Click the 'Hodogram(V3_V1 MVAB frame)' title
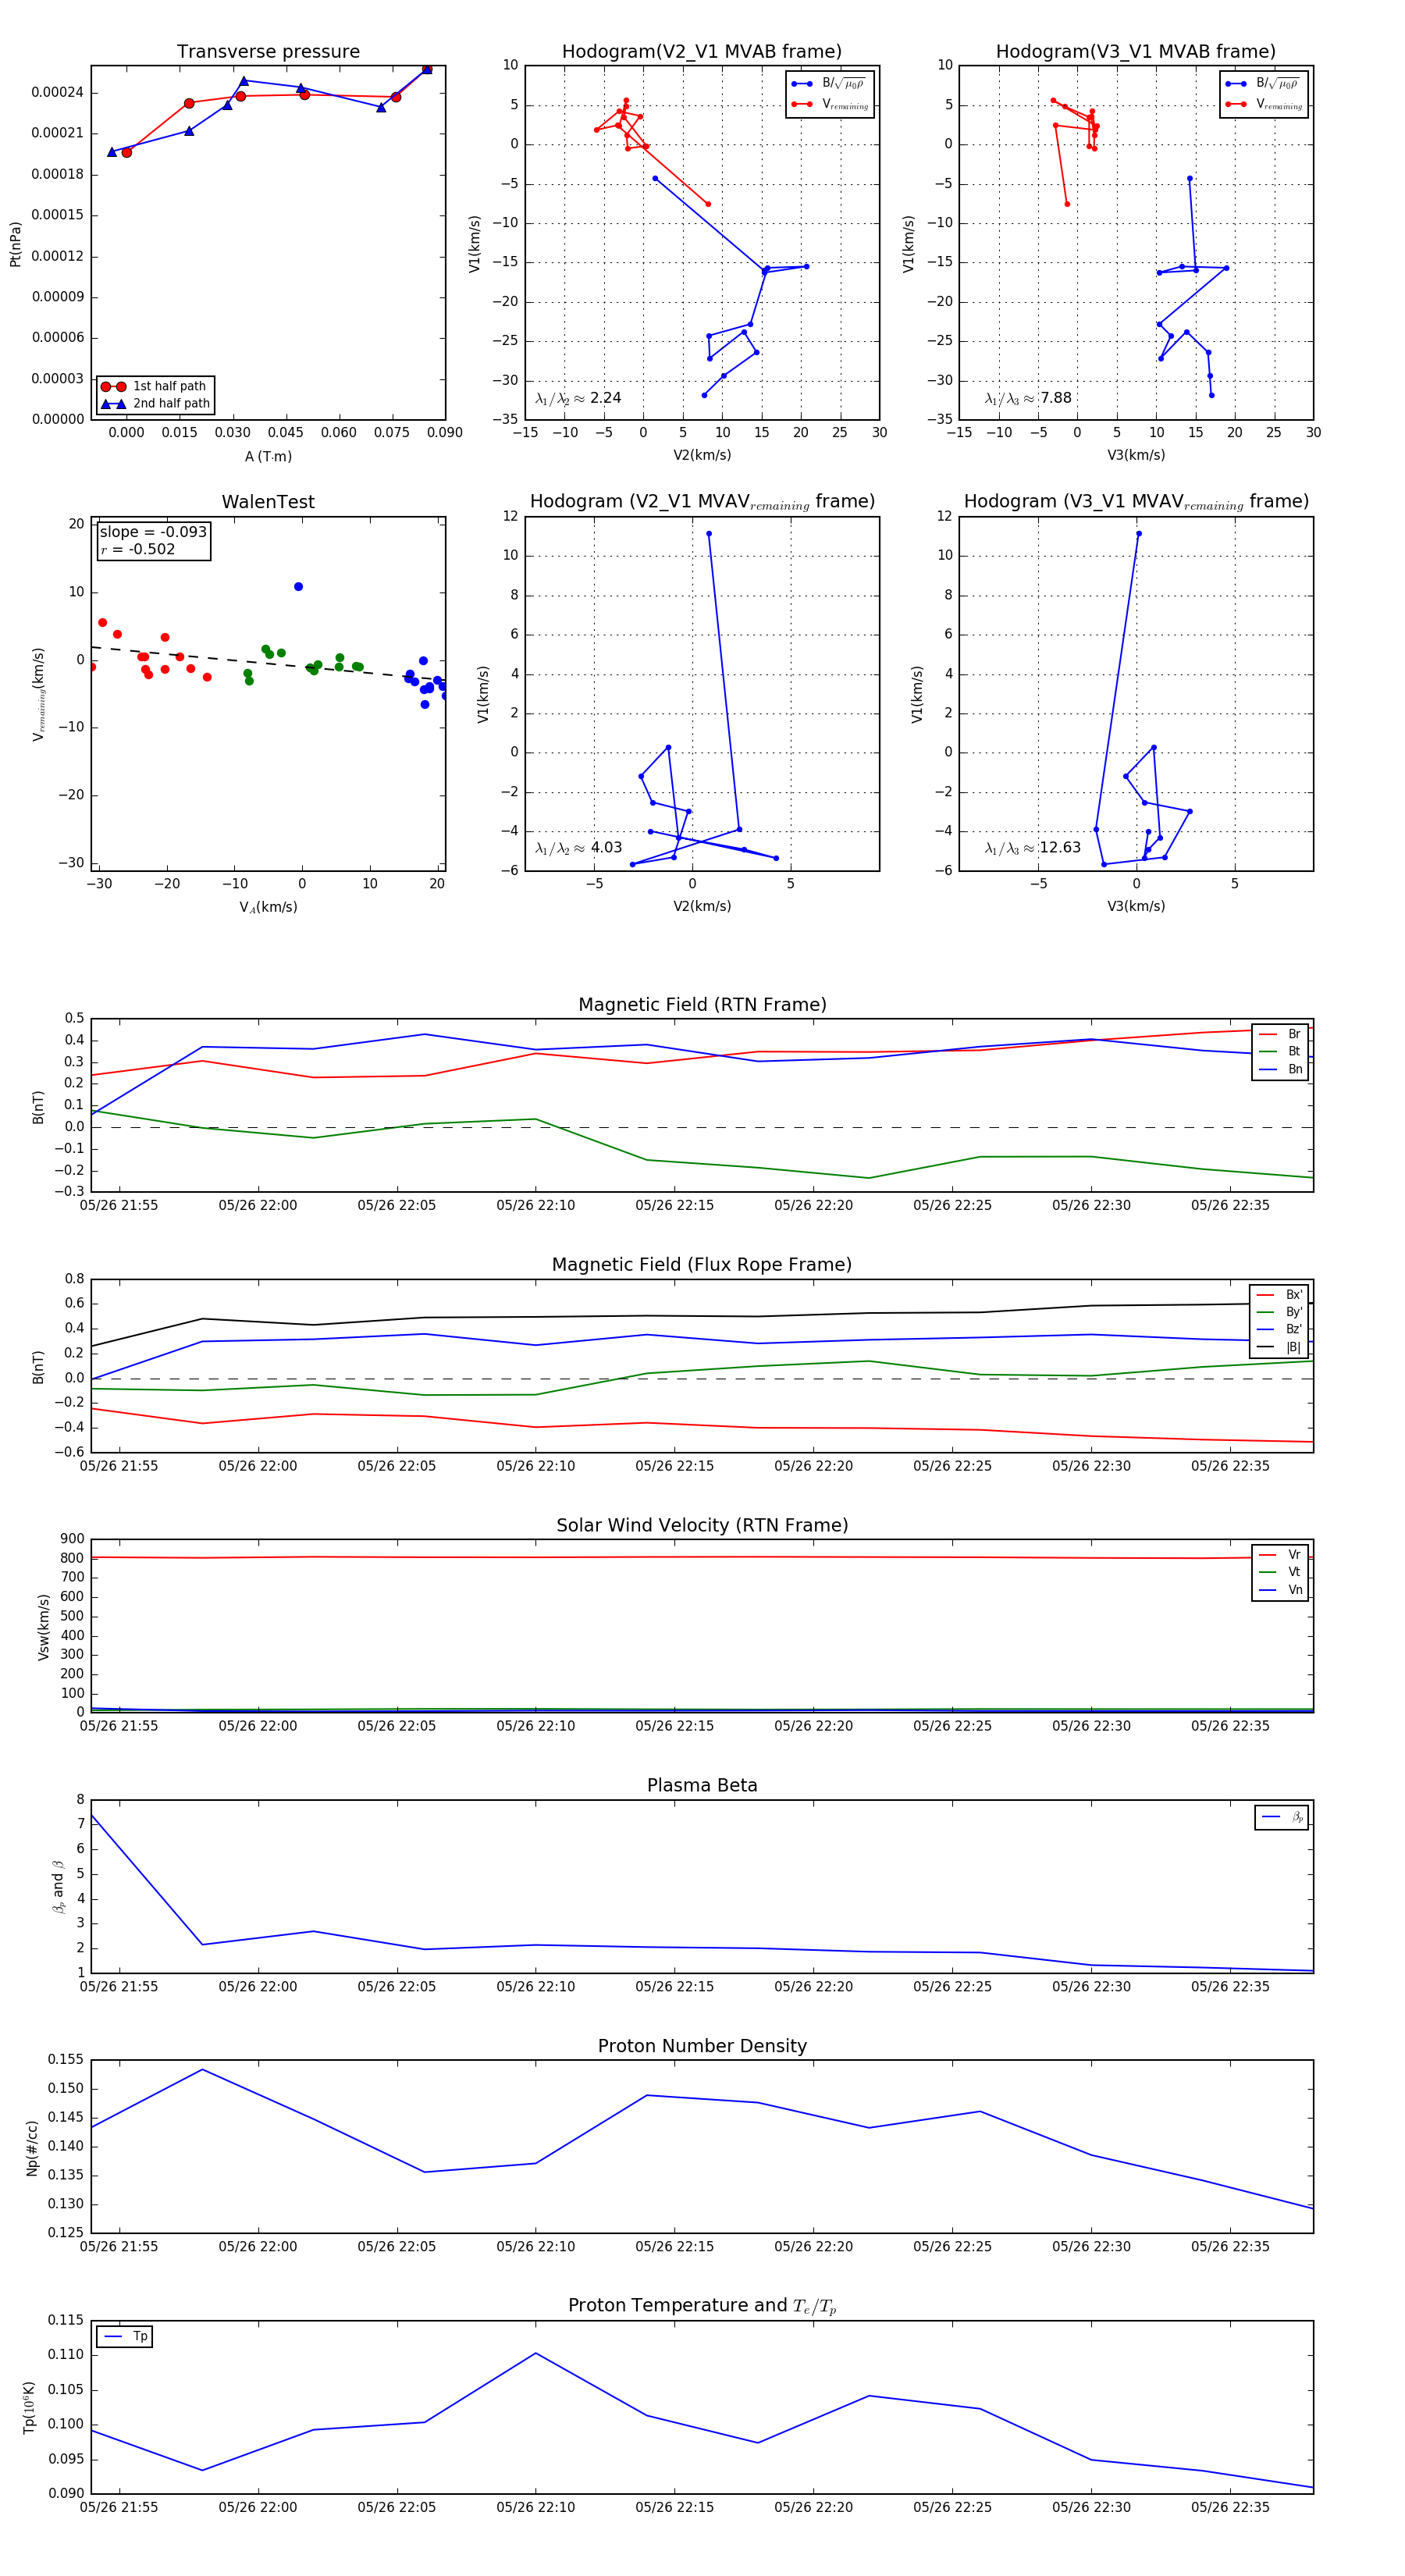 coord(1136,52)
